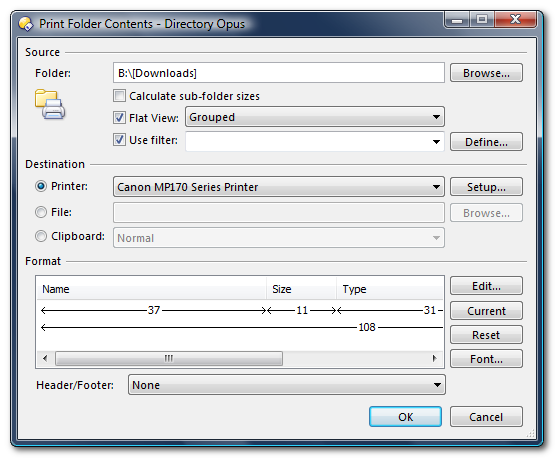Image resolution: width=555 pixels, height=458 pixels.
Task: Click the Directory Opus title bar icon
Action: coord(25,24)
